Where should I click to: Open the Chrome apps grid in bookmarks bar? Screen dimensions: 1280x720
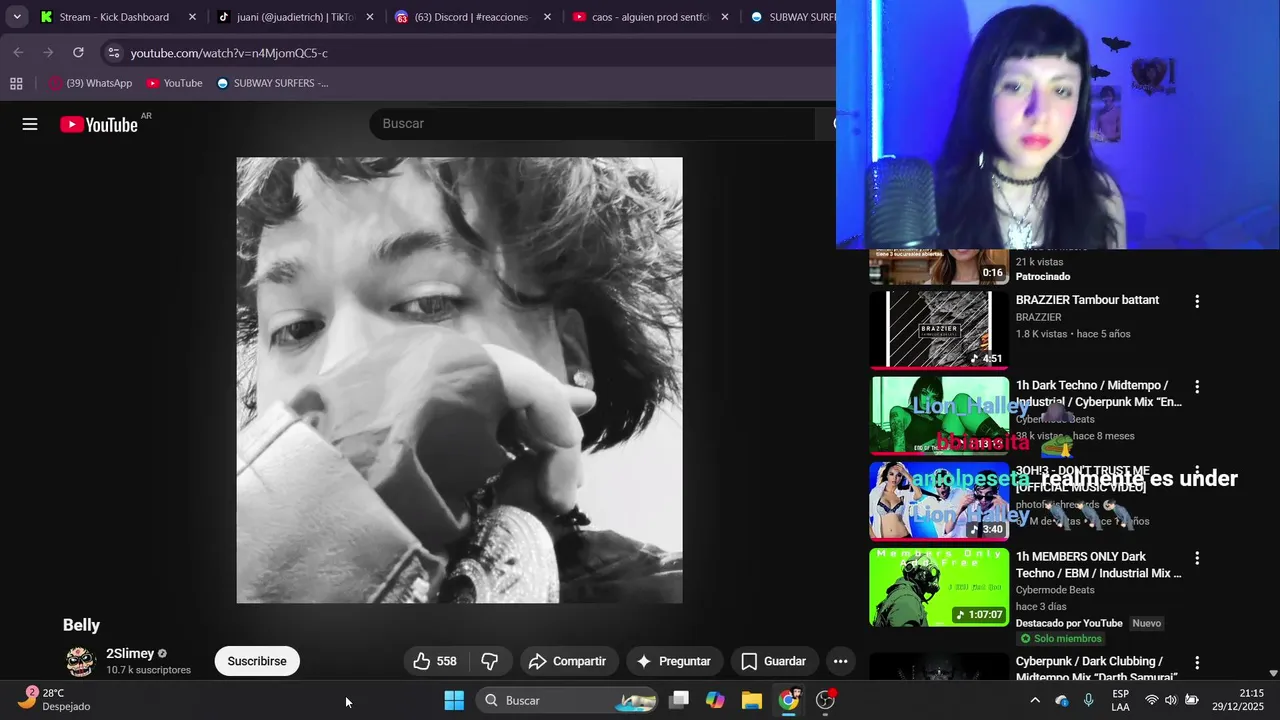click(16, 83)
